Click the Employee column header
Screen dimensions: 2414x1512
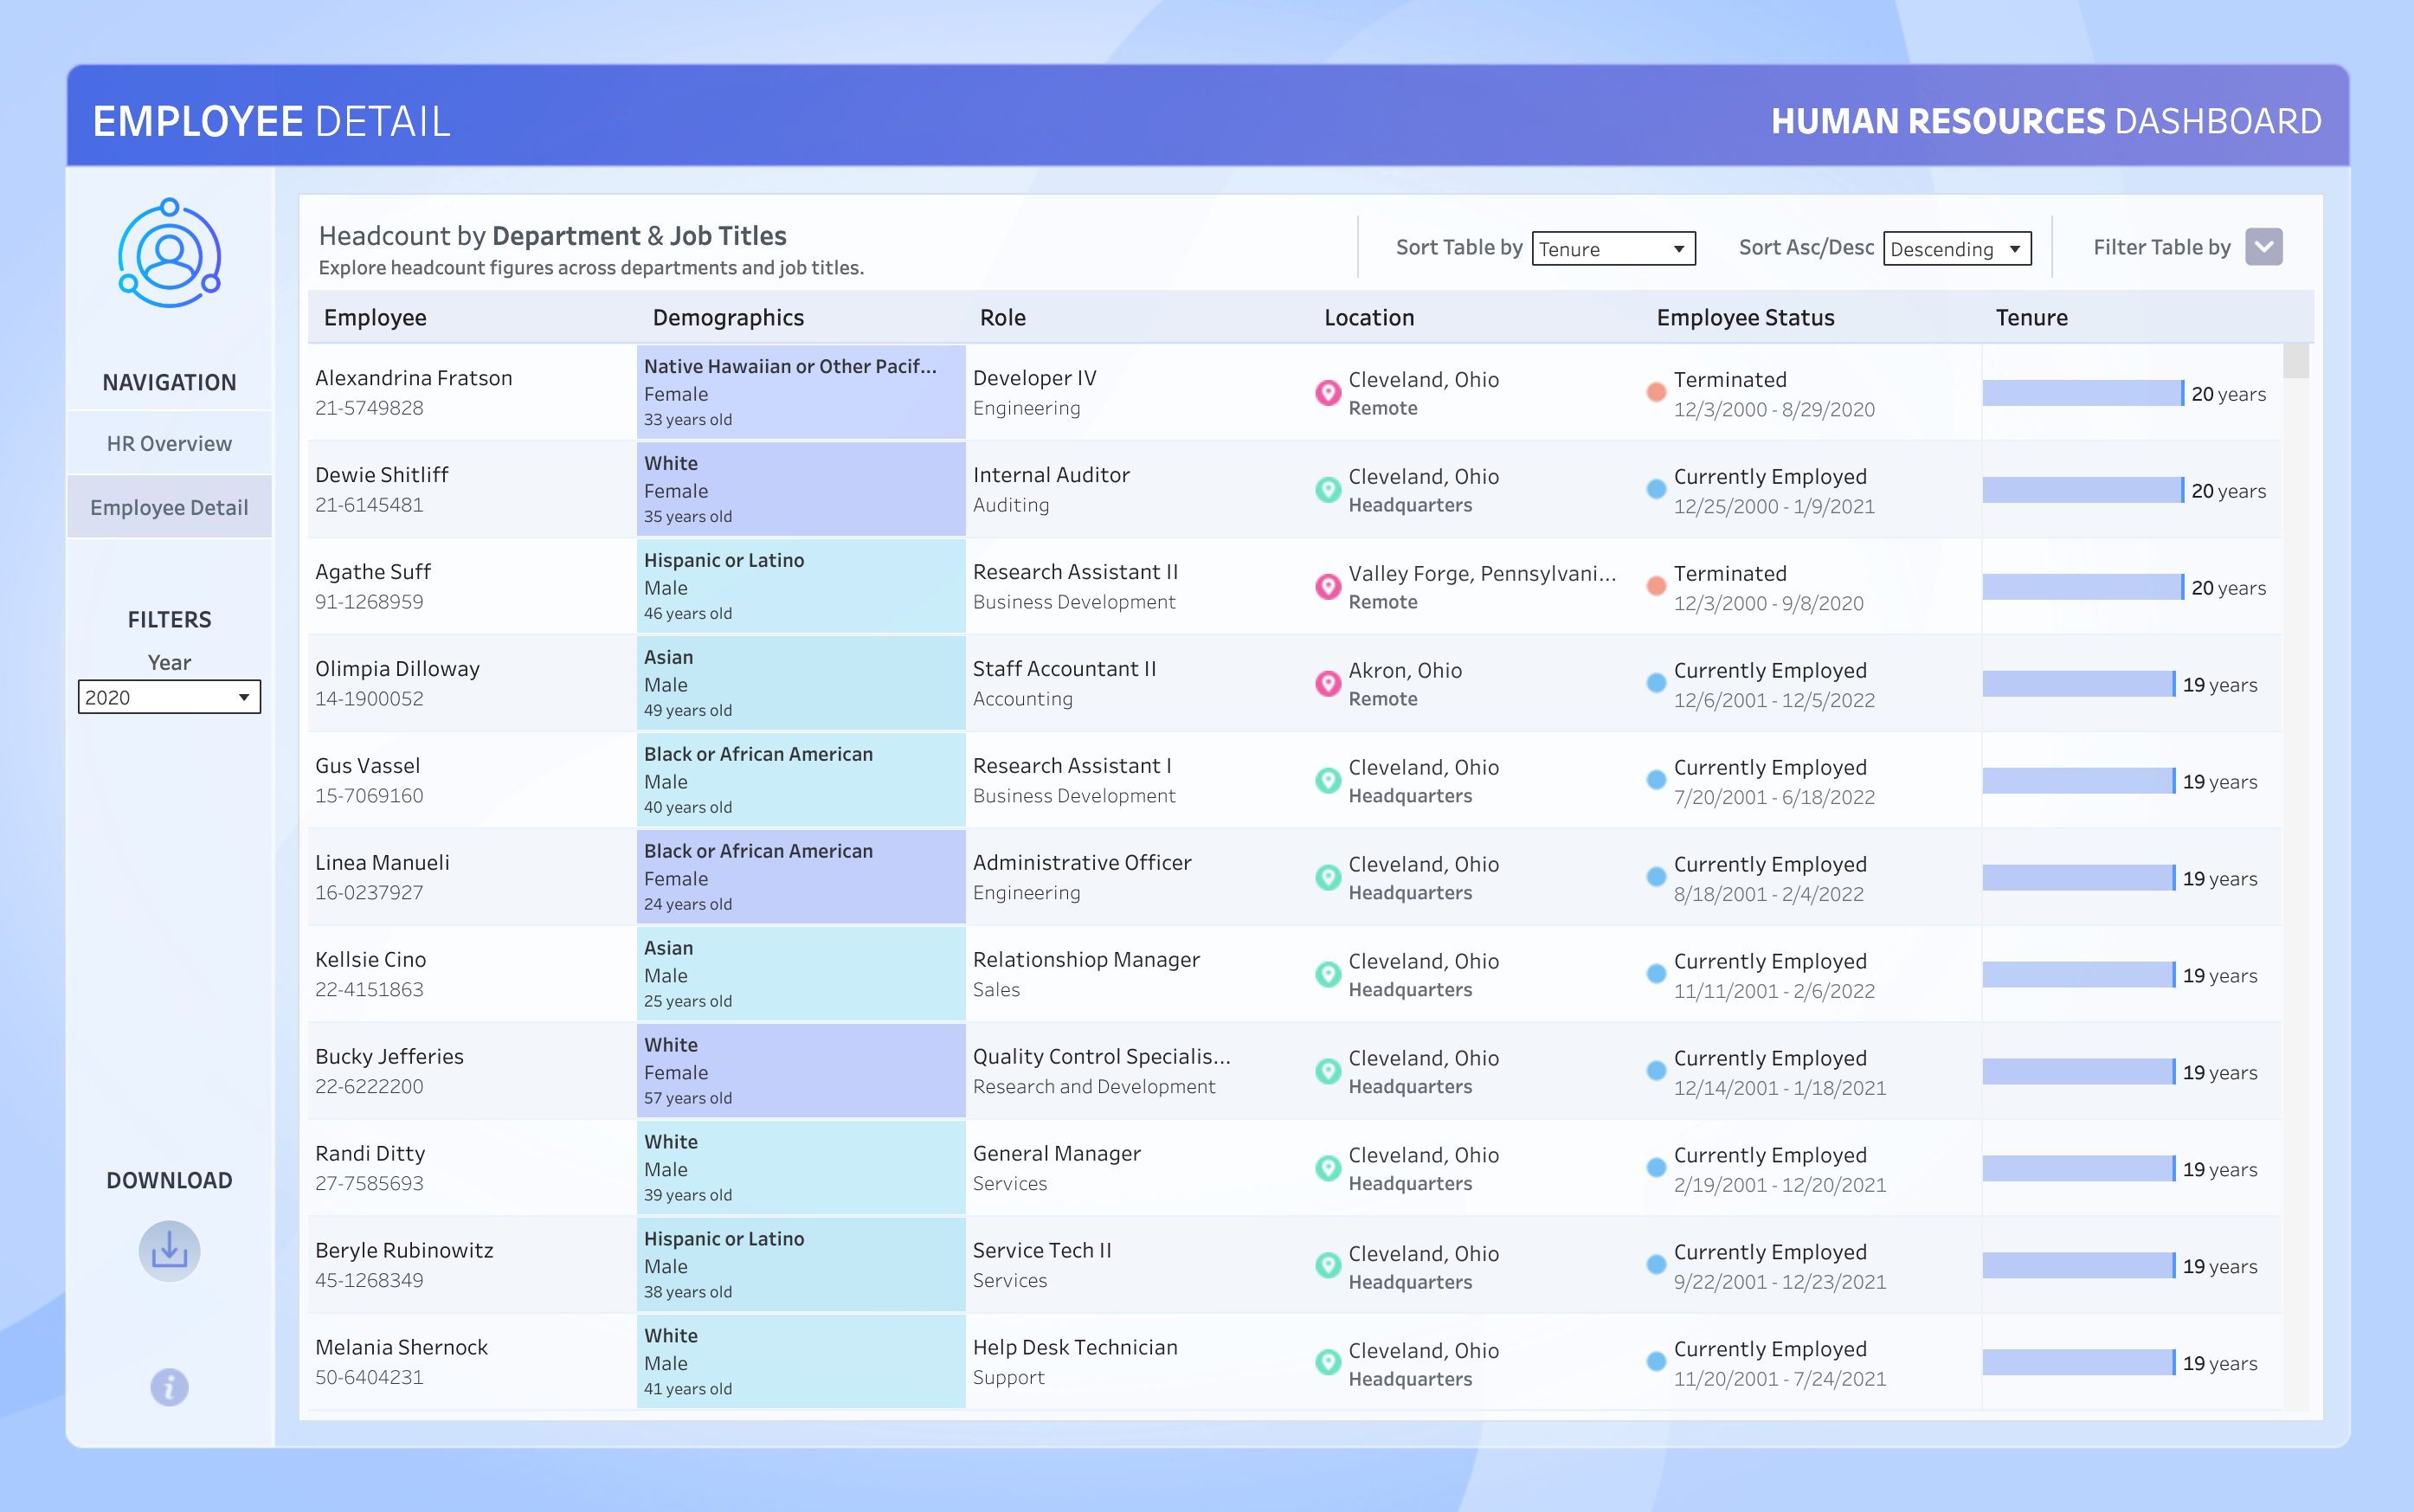375,317
